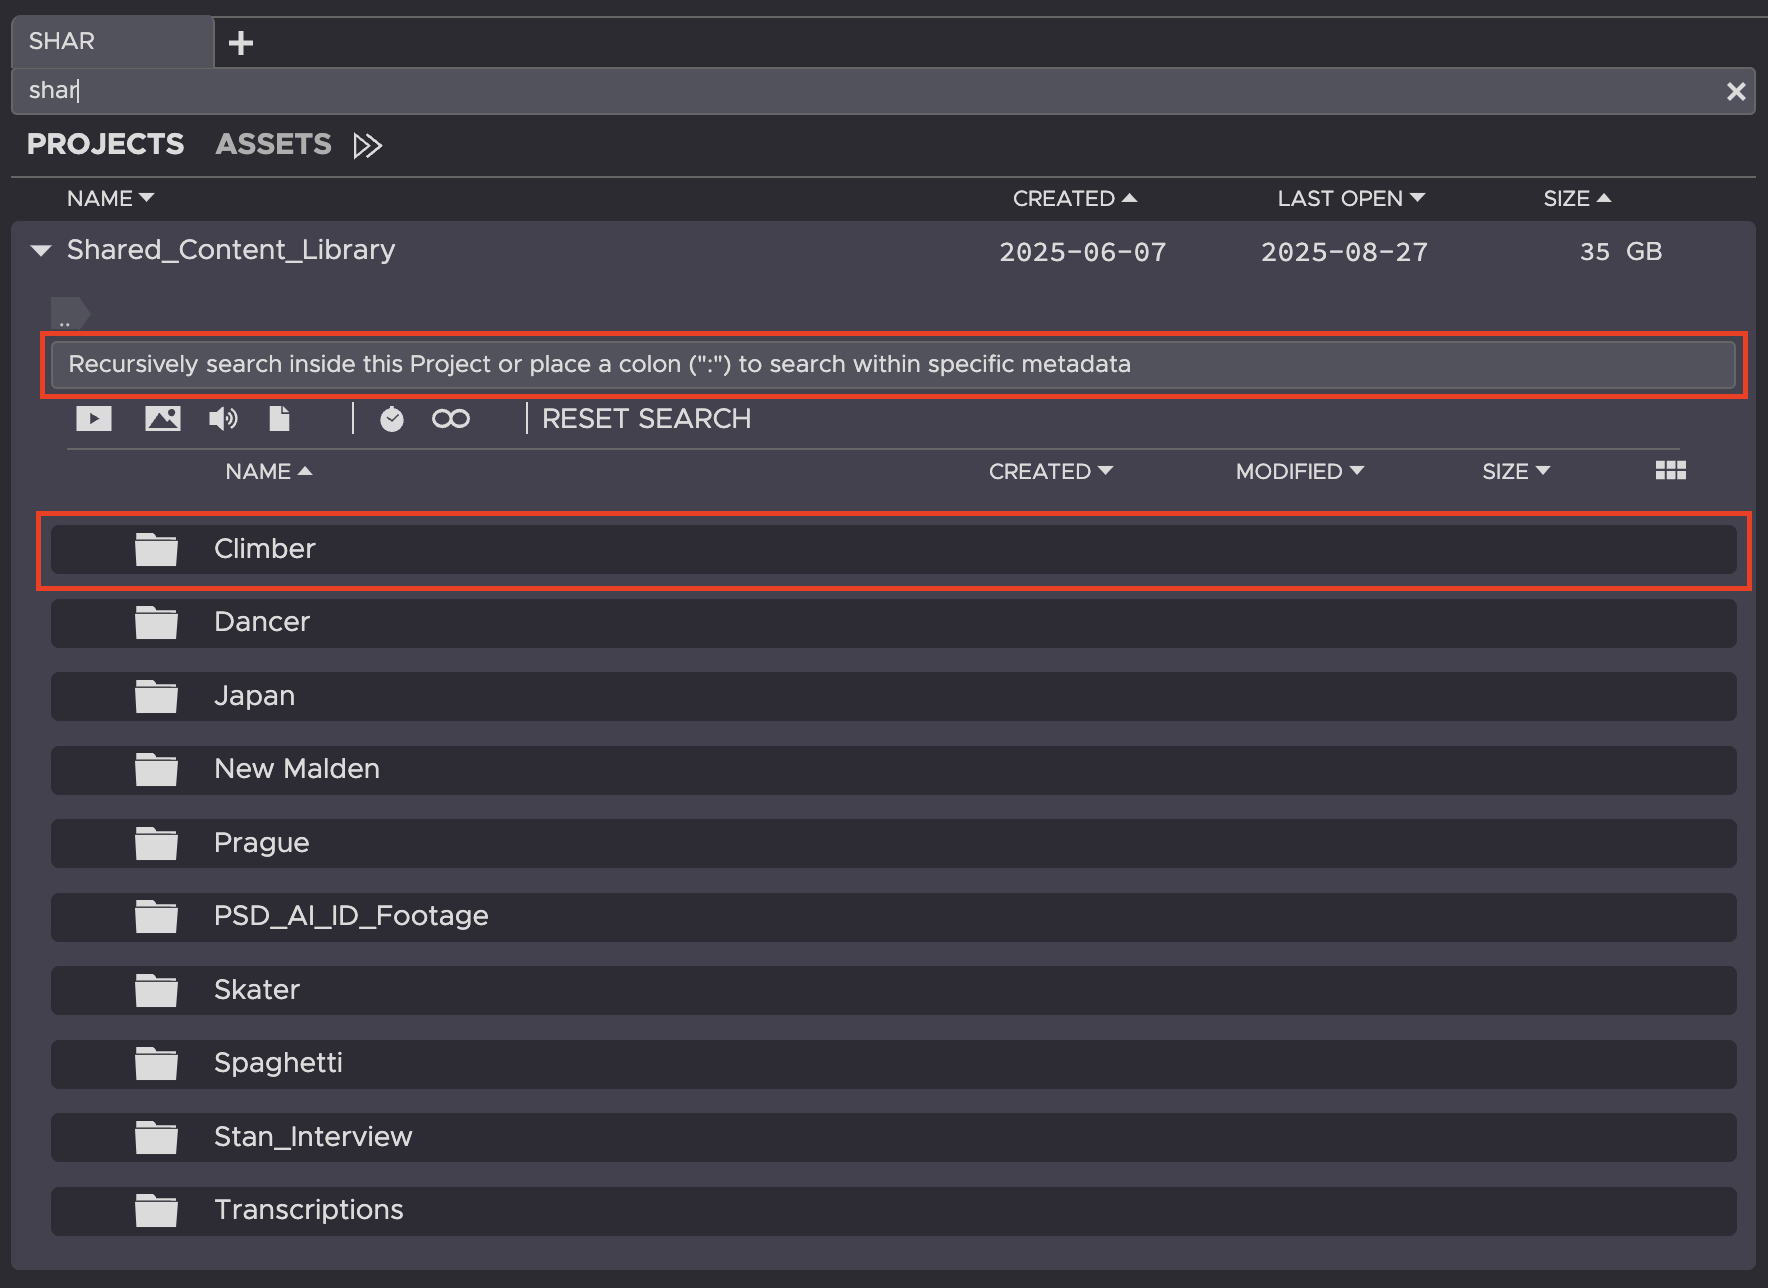Filter results by audio files icon

(223, 419)
